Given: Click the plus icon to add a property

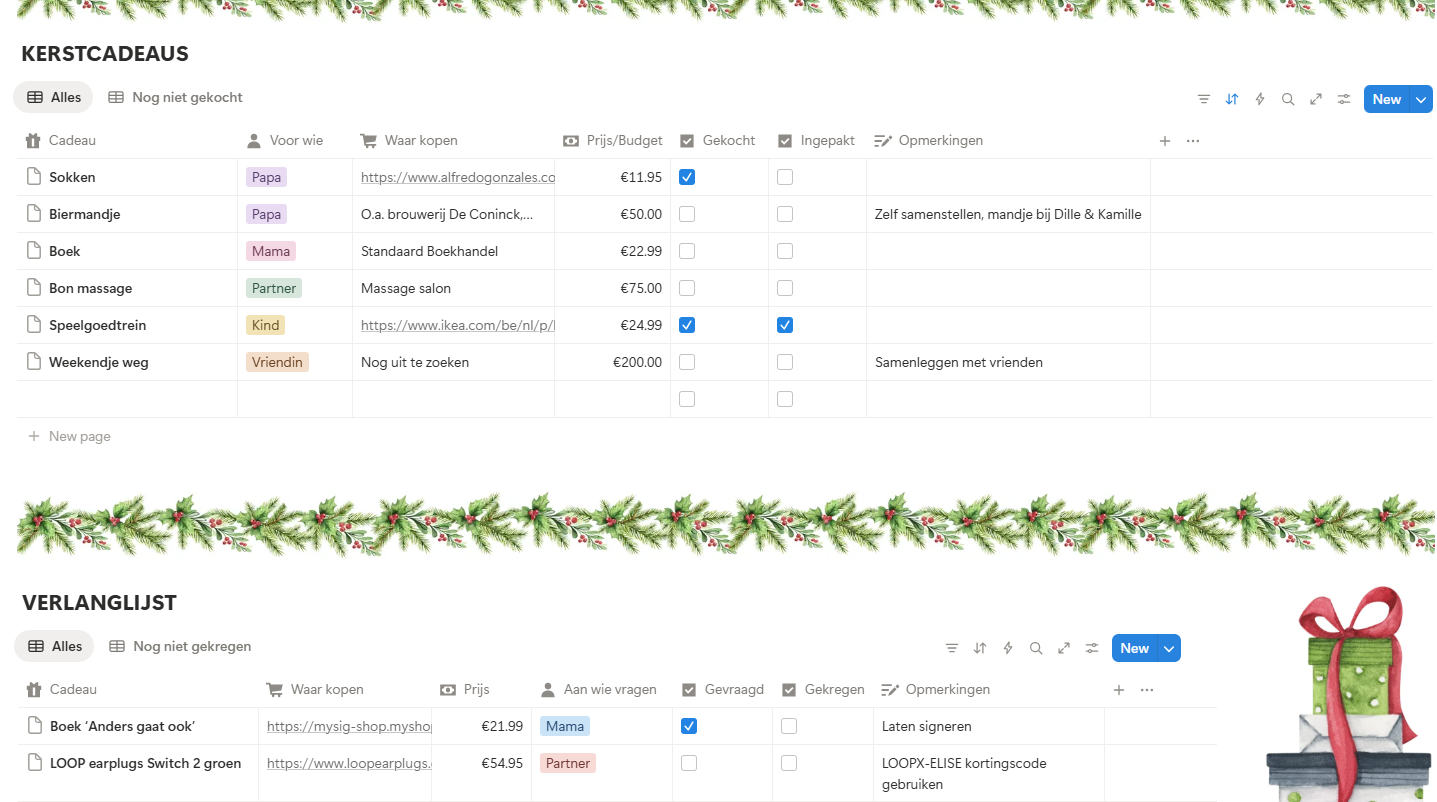Looking at the screenshot, I should pos(1165,141).
